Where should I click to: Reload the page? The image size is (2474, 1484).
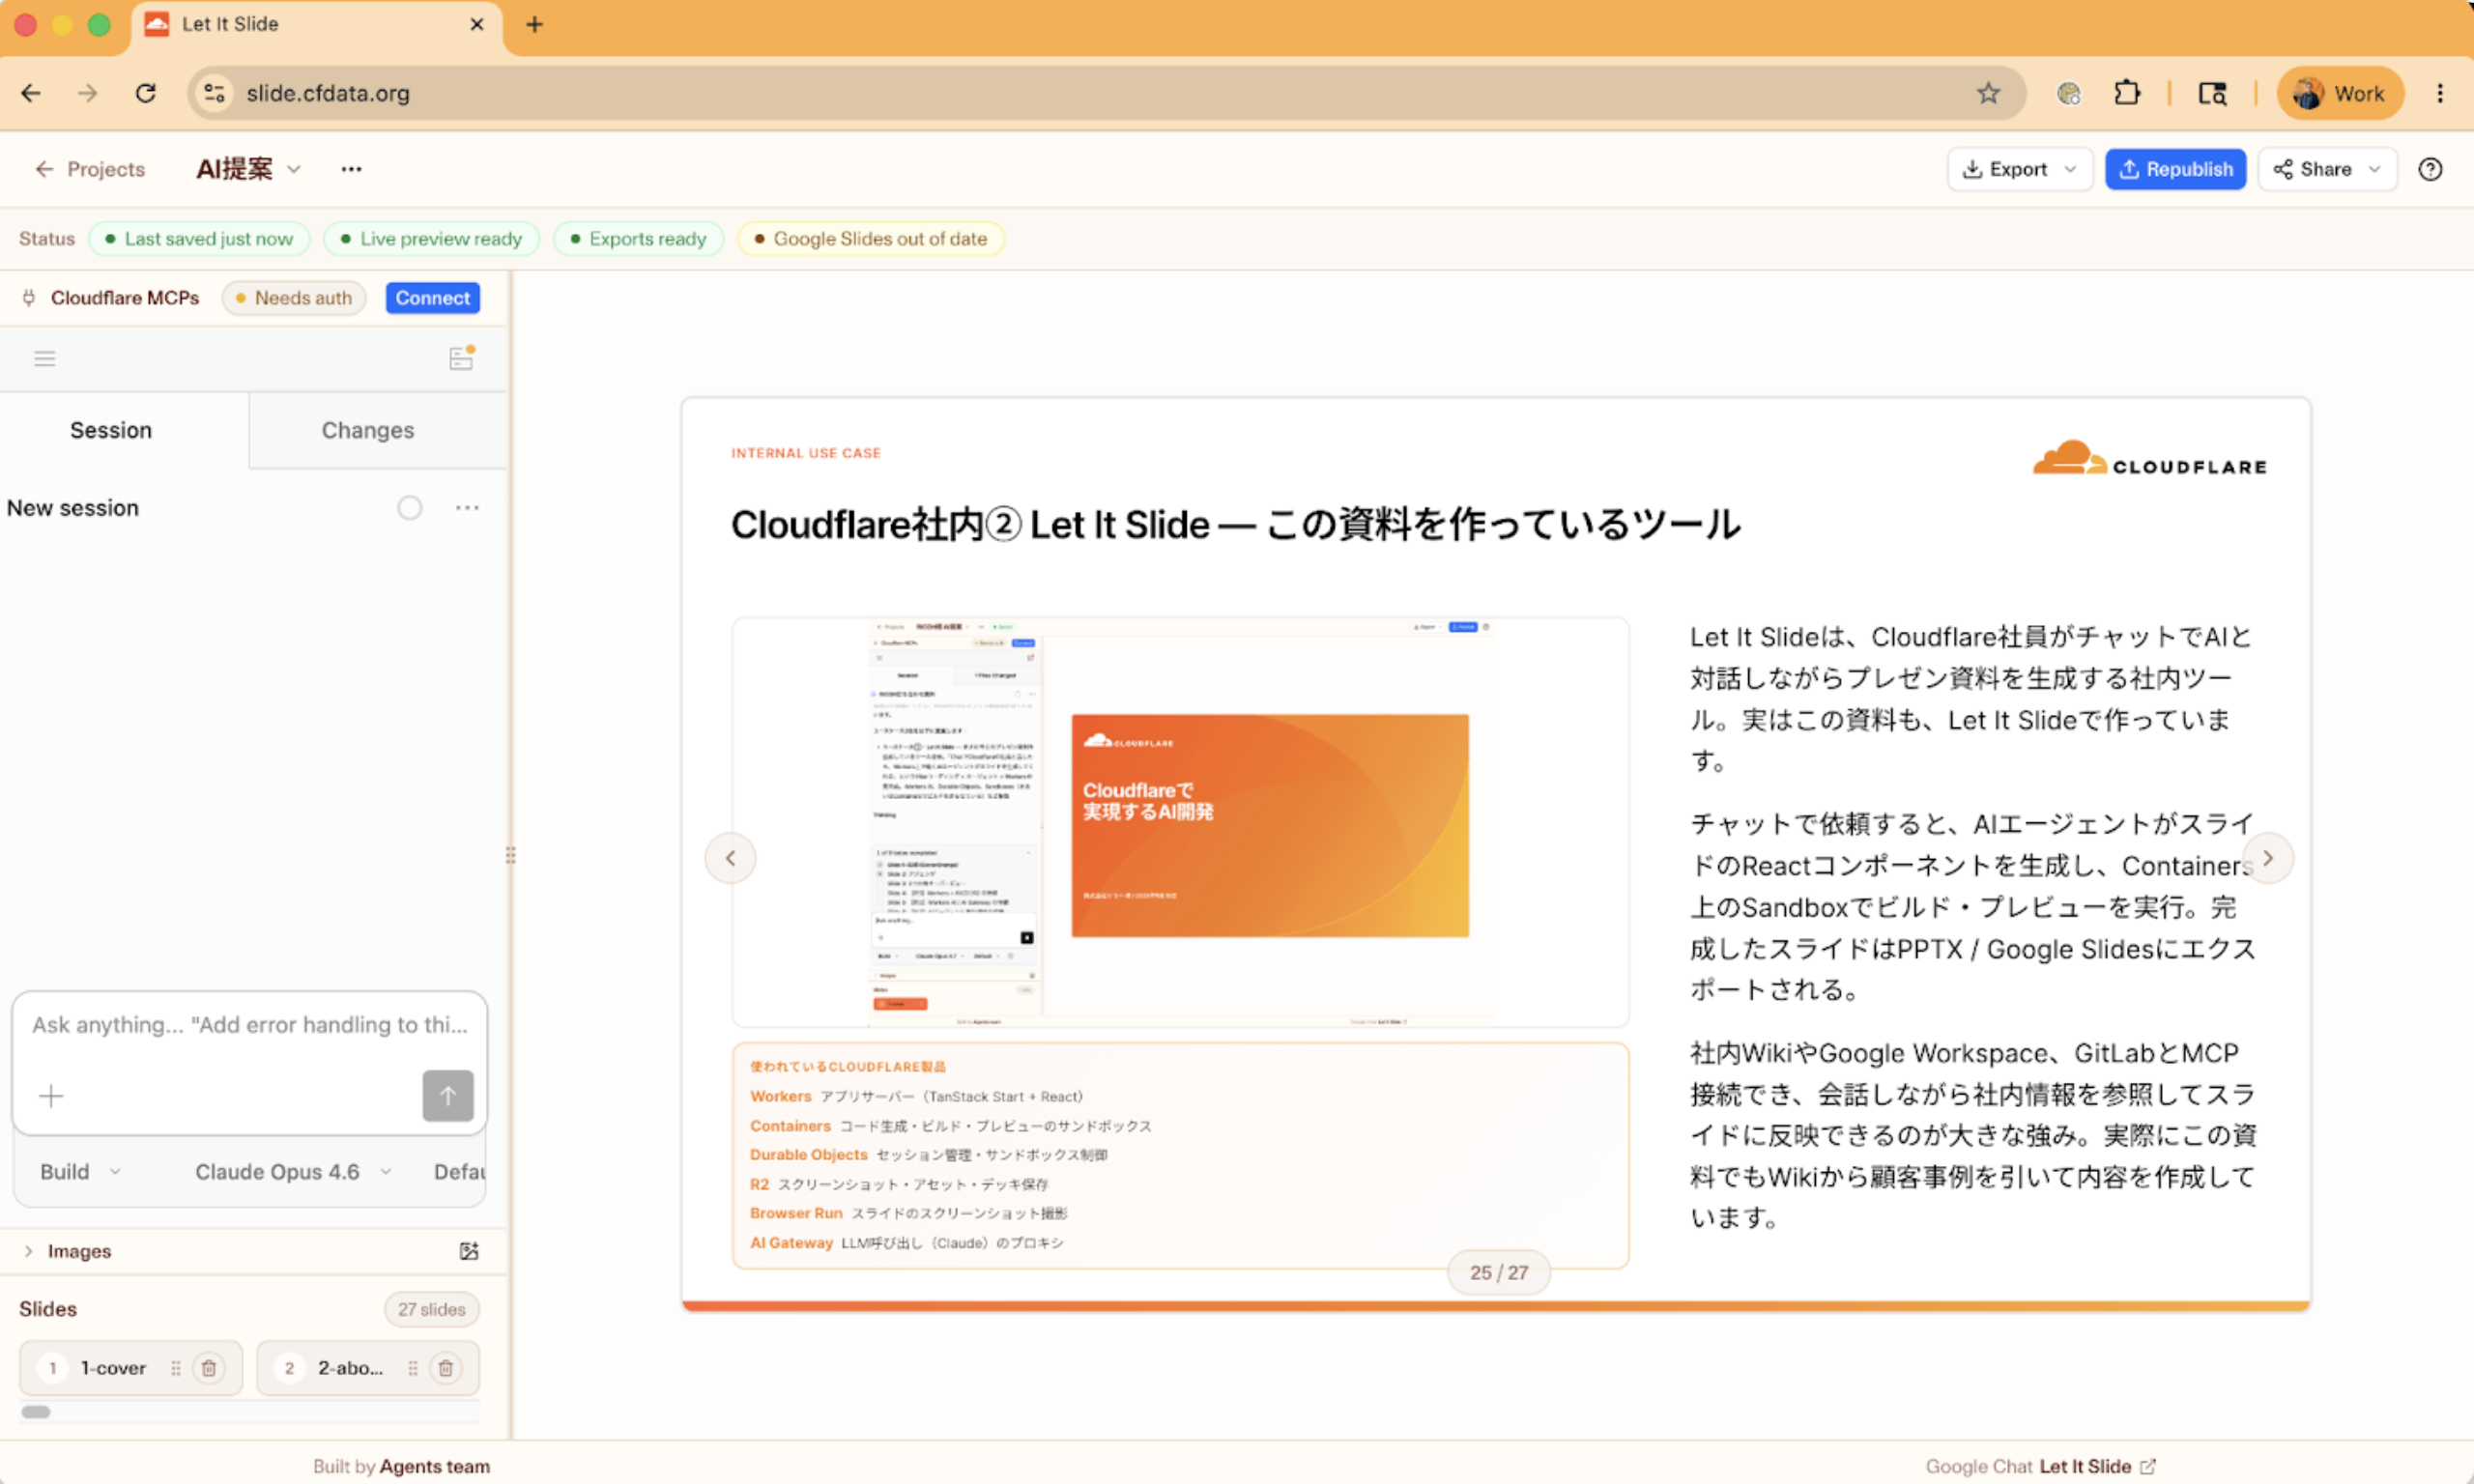146,93
